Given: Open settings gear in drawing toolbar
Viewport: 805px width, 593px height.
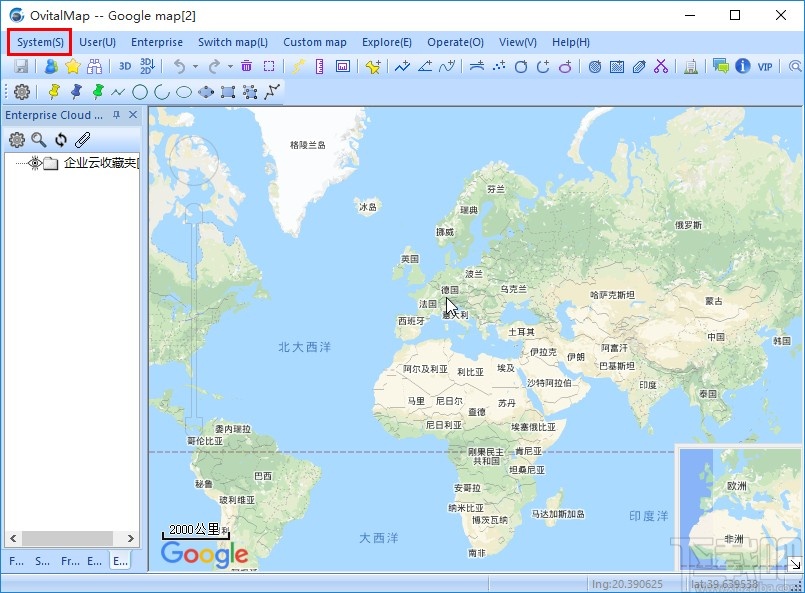Looking at the screenshot, I should [22, 92].
